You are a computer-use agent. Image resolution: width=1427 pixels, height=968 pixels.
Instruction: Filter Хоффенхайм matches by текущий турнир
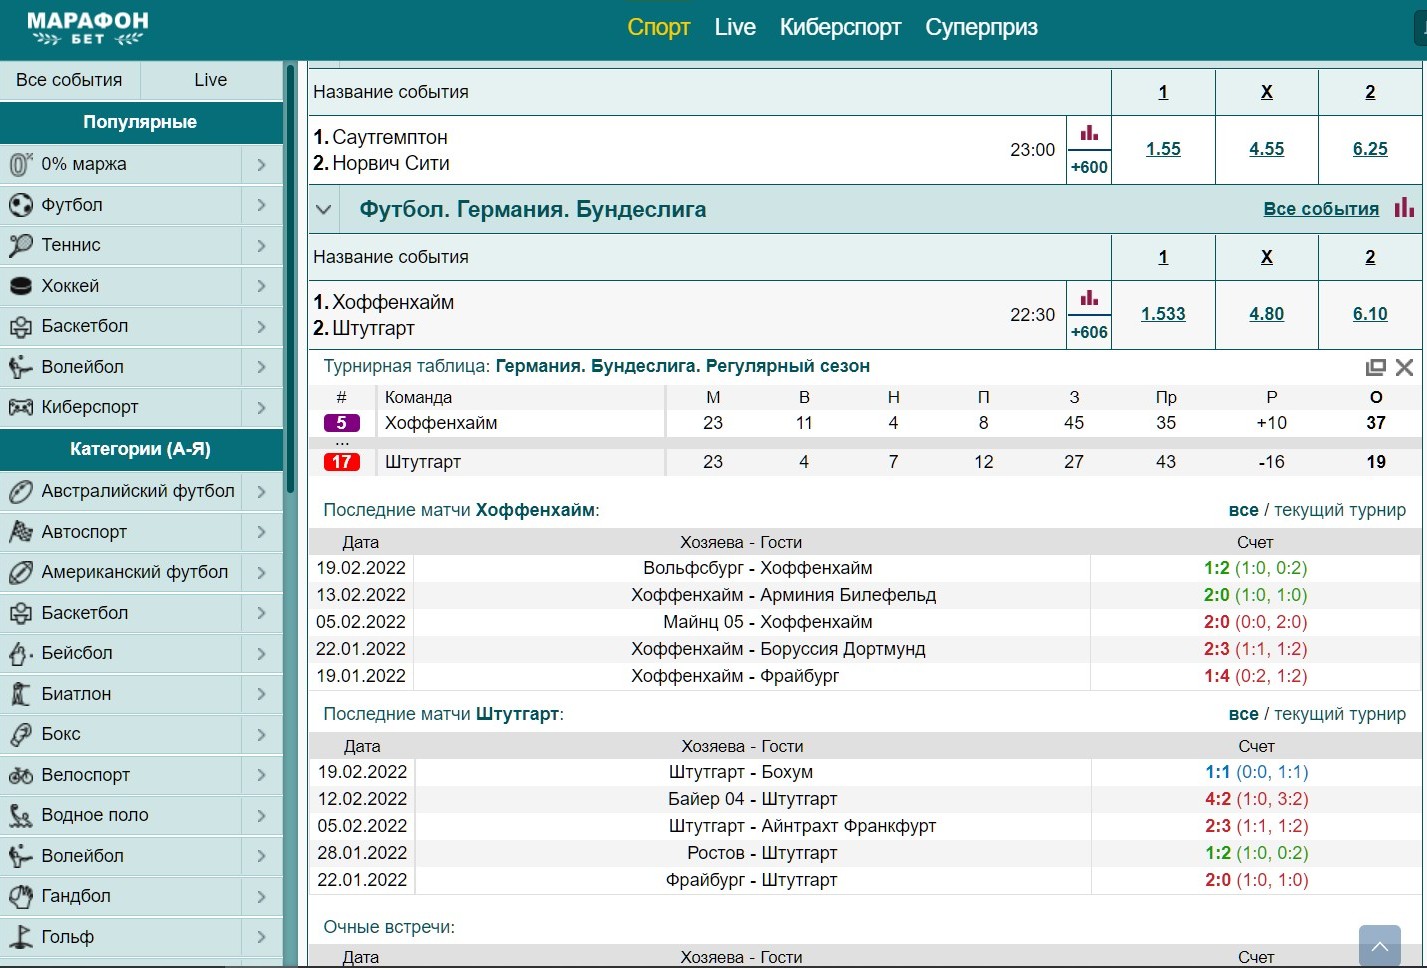1340,510
